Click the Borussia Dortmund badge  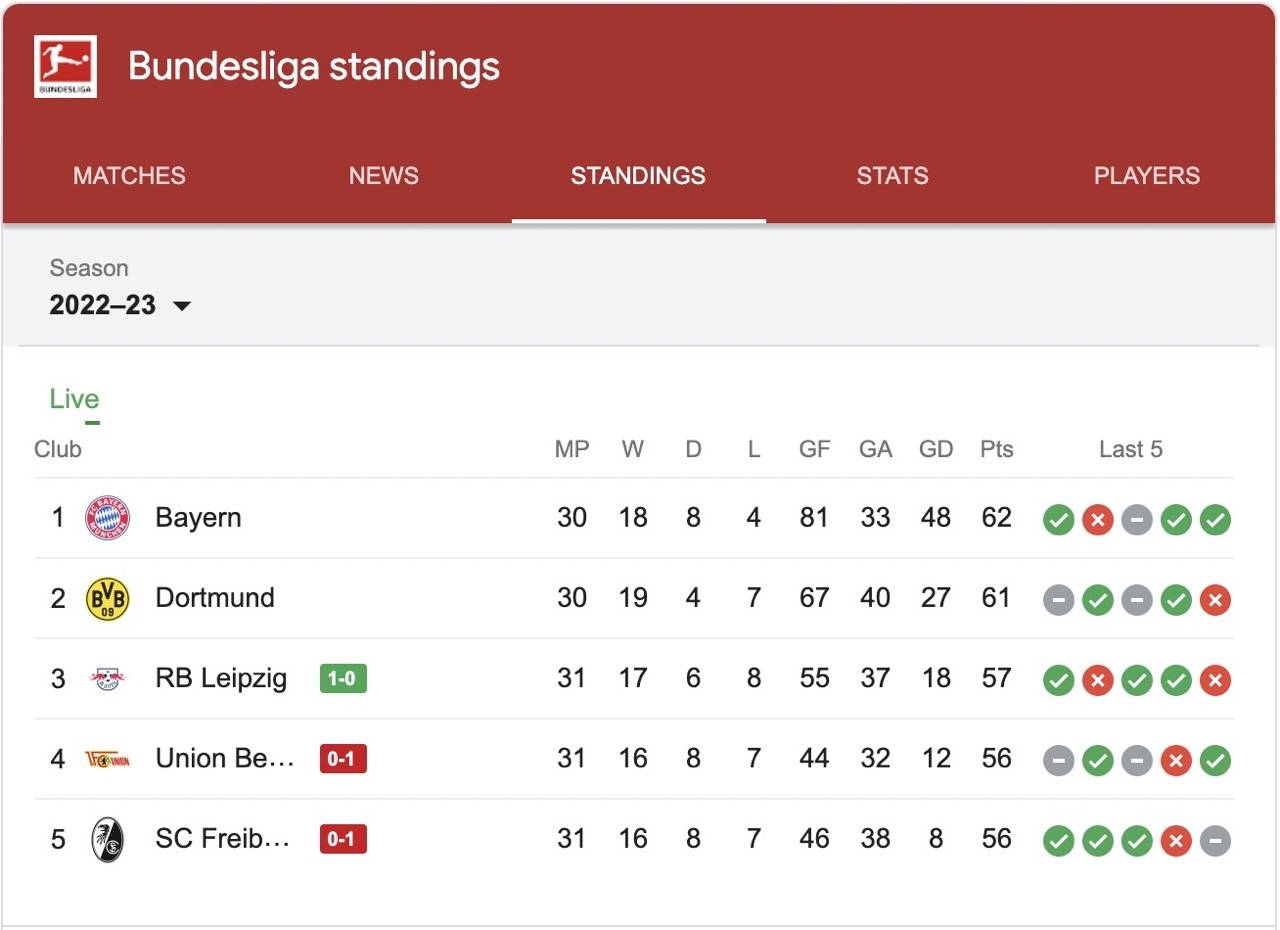point(109,597)
